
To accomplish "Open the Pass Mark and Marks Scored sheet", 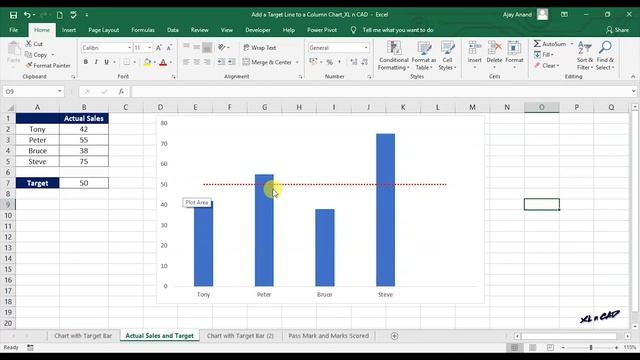I will [x=329, y=336].
